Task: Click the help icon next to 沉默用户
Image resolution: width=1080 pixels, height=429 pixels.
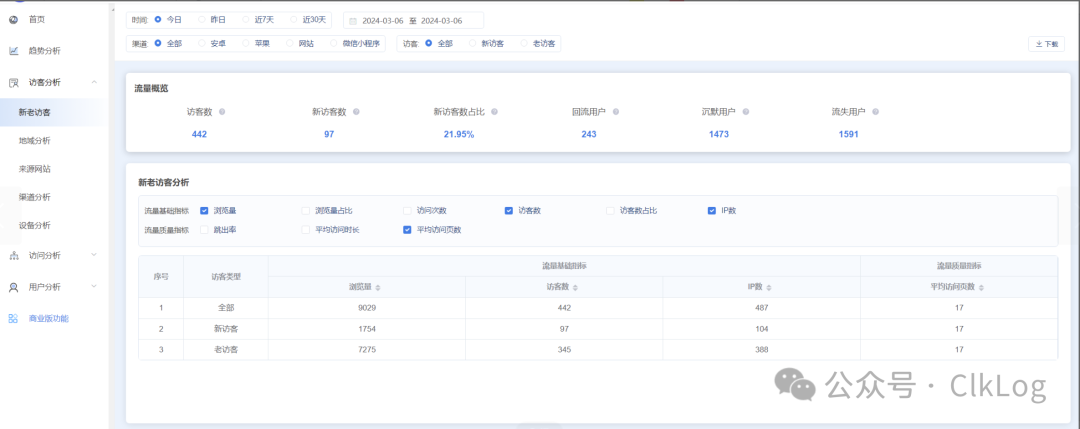Action: [745, 112]
